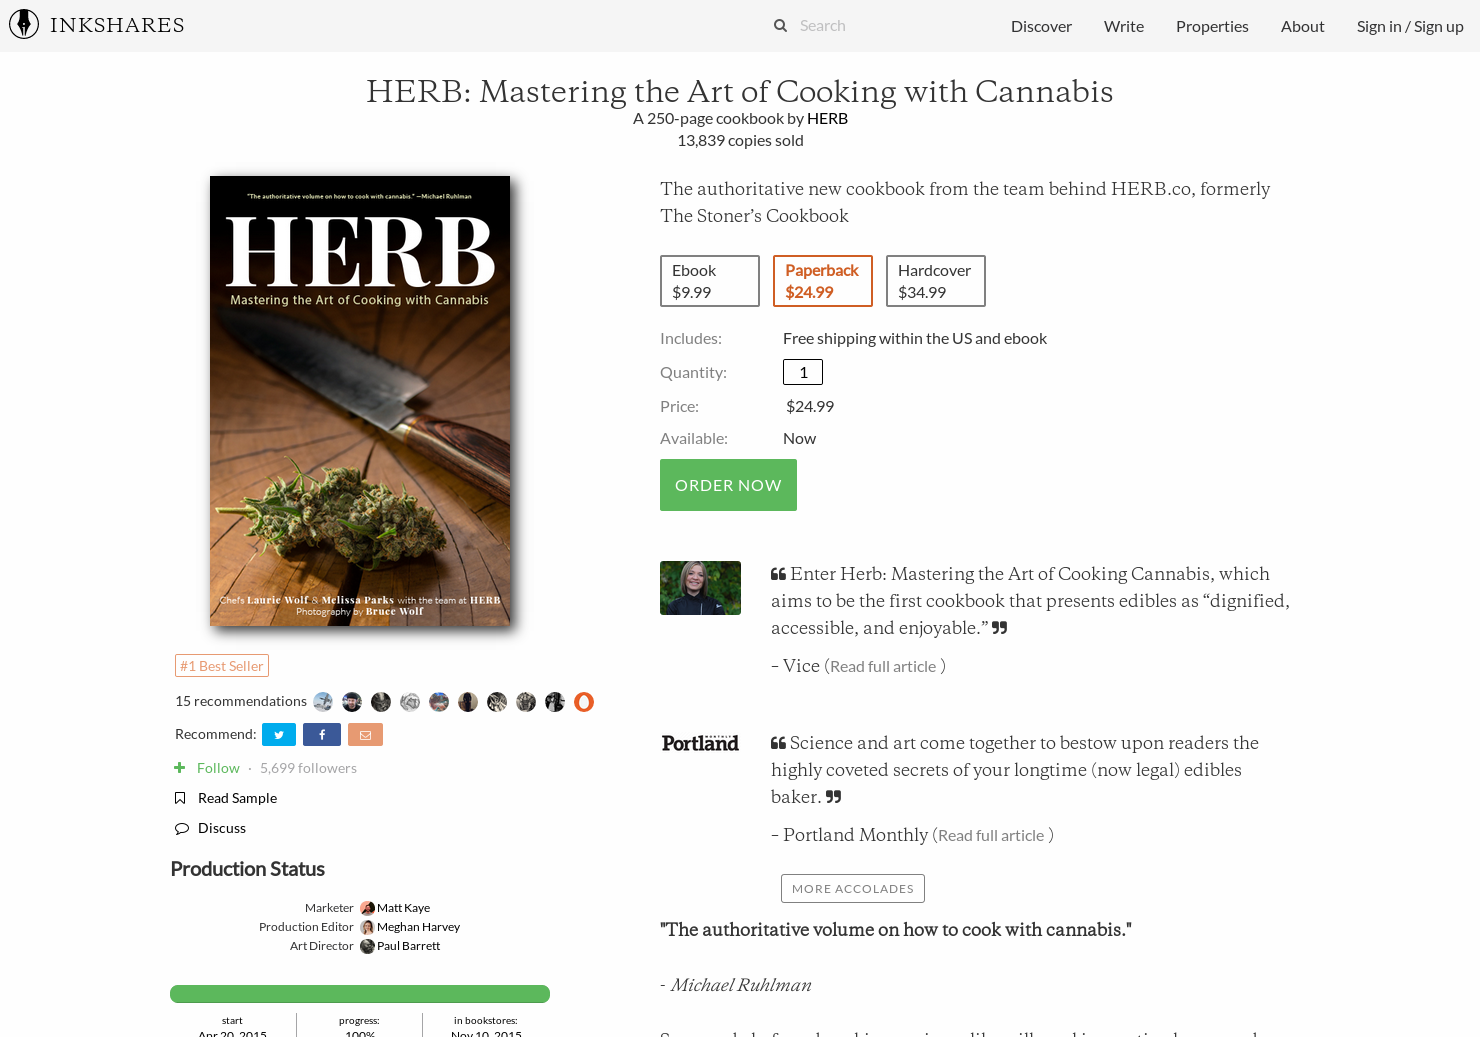This screenshot has width=1480, height=1037.
Task: Open the Discover menu item
Action: click(x=1041, y=26)
